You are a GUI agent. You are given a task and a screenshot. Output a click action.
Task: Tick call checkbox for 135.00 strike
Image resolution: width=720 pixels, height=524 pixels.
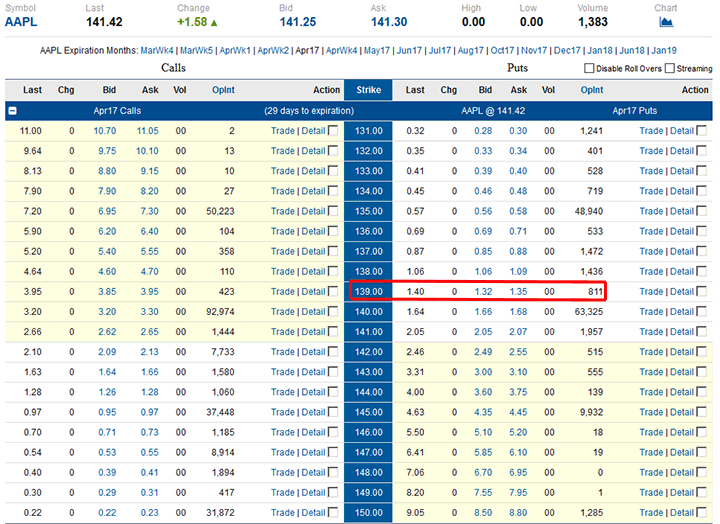pos(333,211)
